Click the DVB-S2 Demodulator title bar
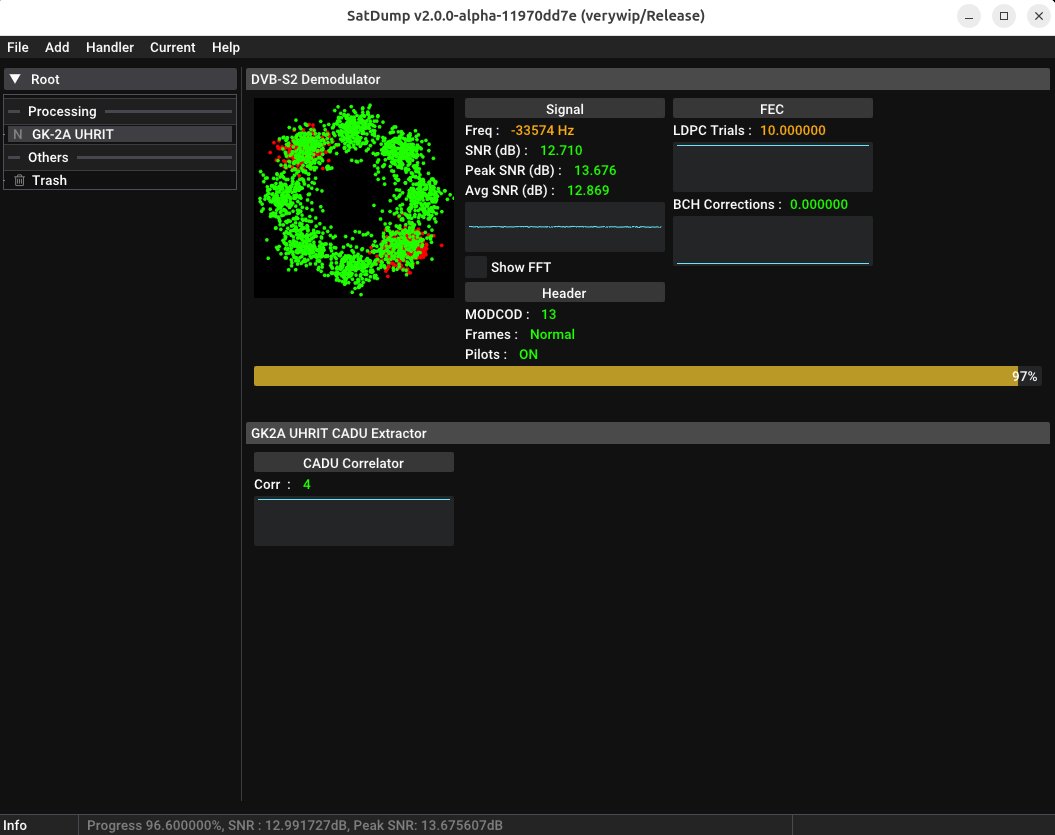The width and height of the screenshot is (1055, 835). click(647, 79)
